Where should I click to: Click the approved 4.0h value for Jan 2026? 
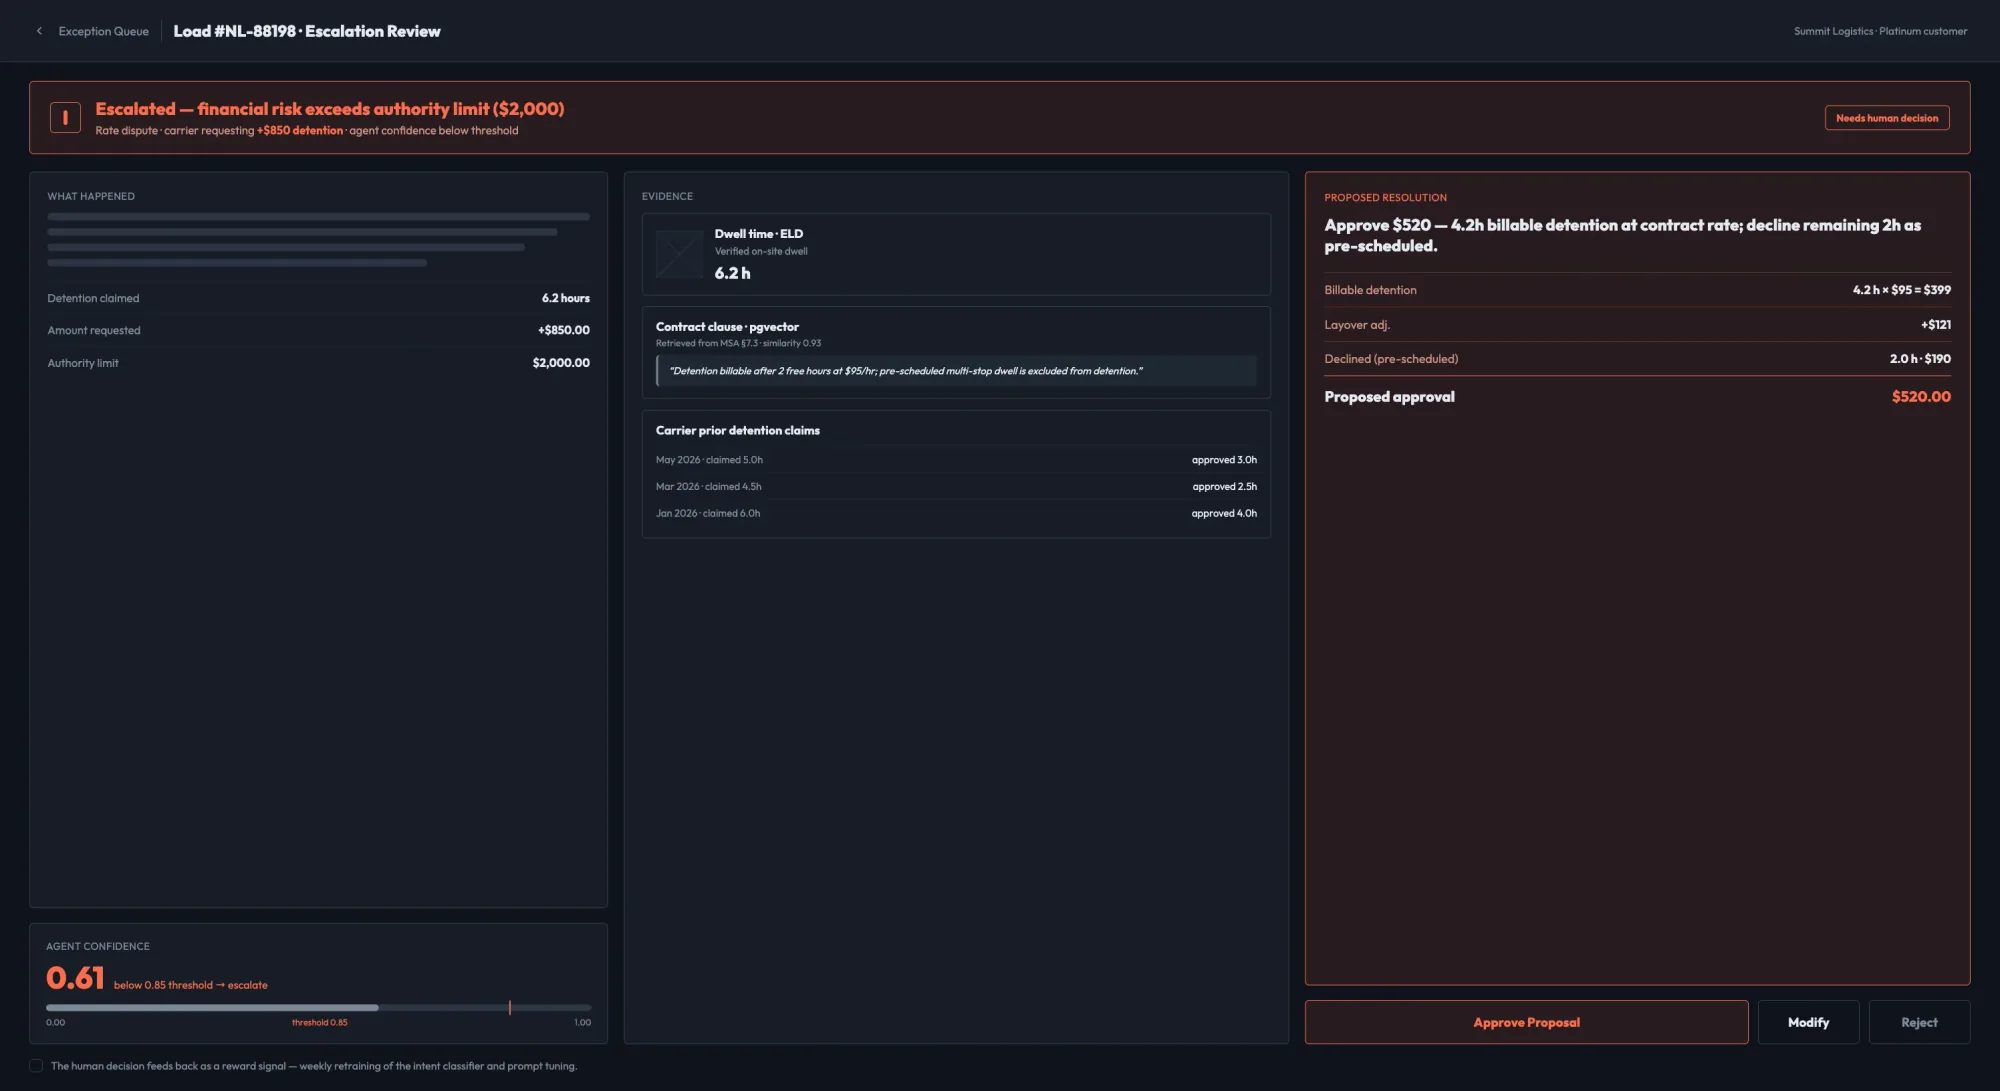[x=1224, y=513]
